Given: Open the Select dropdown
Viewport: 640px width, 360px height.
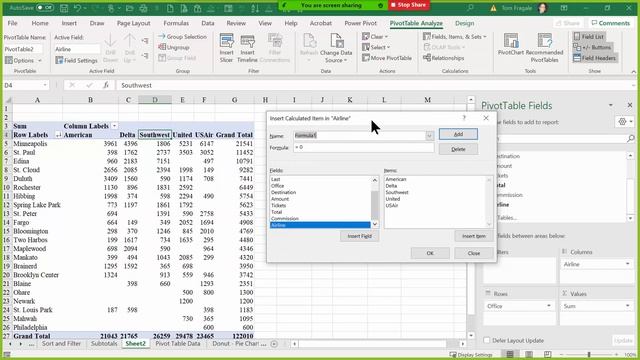Looking at the screenshot, I should [376, 47].
